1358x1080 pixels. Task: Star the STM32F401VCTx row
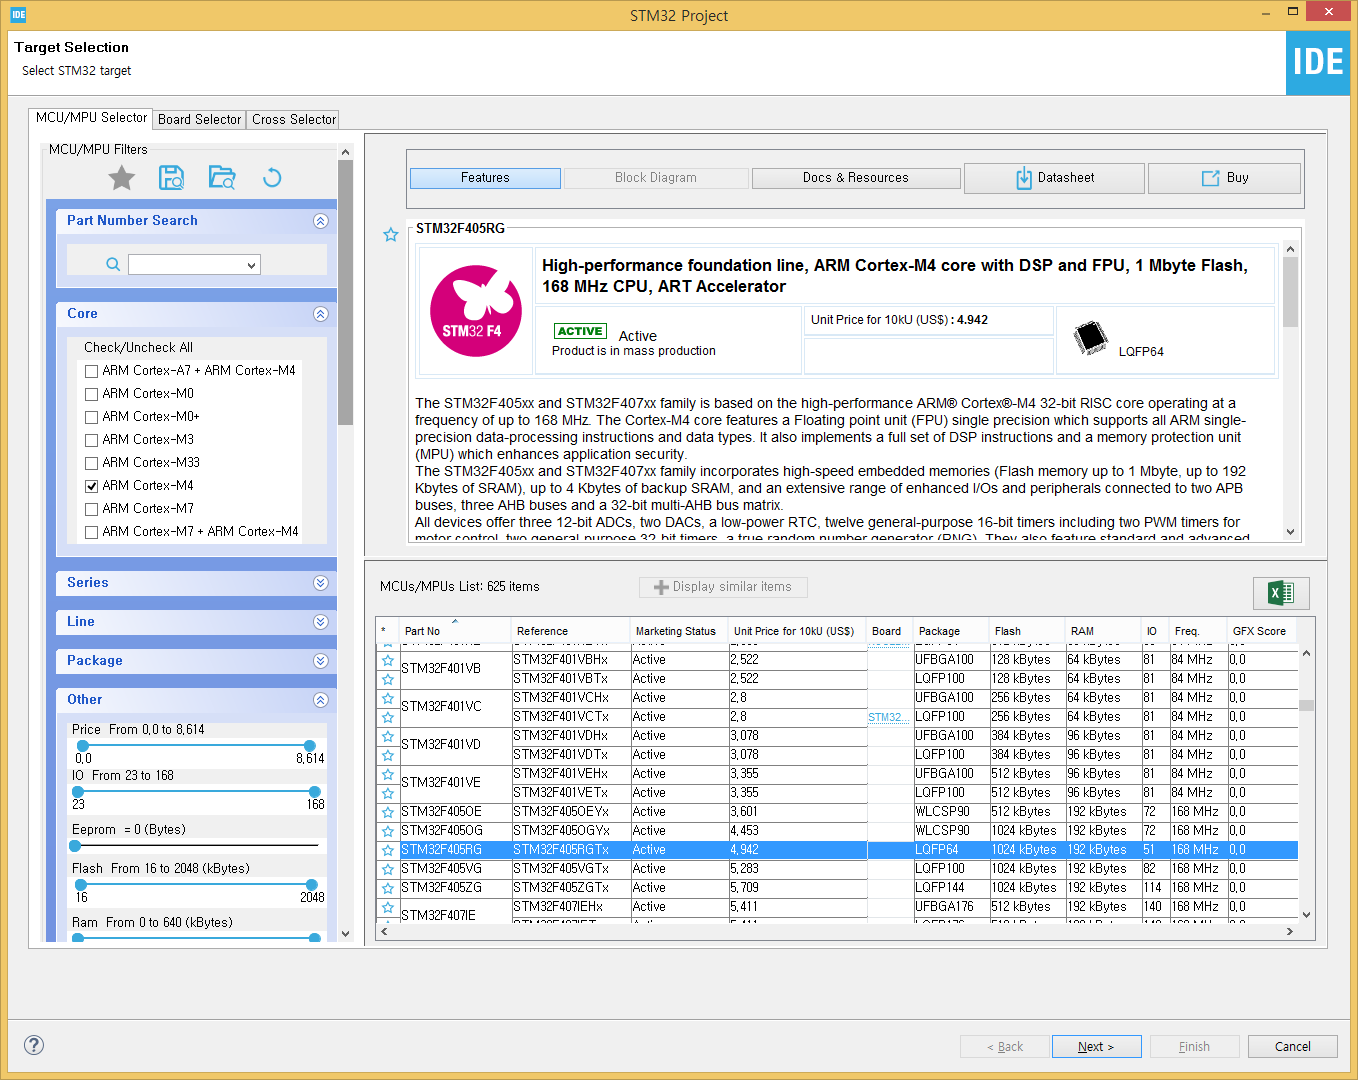[x=388, y=717]
